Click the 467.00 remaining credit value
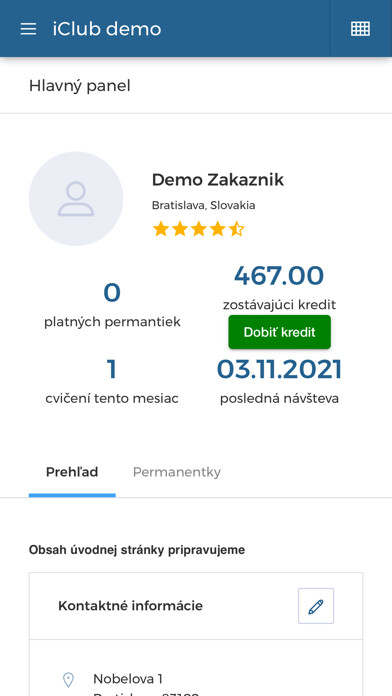Viewport: 392px width, 696px height. point(279,276)
